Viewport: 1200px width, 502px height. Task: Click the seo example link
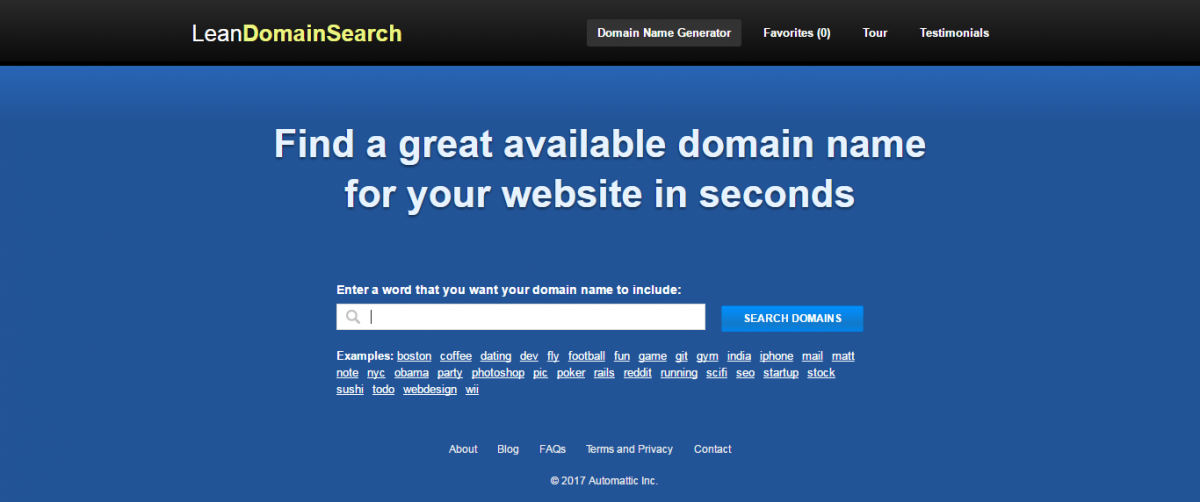coord(746,373)
